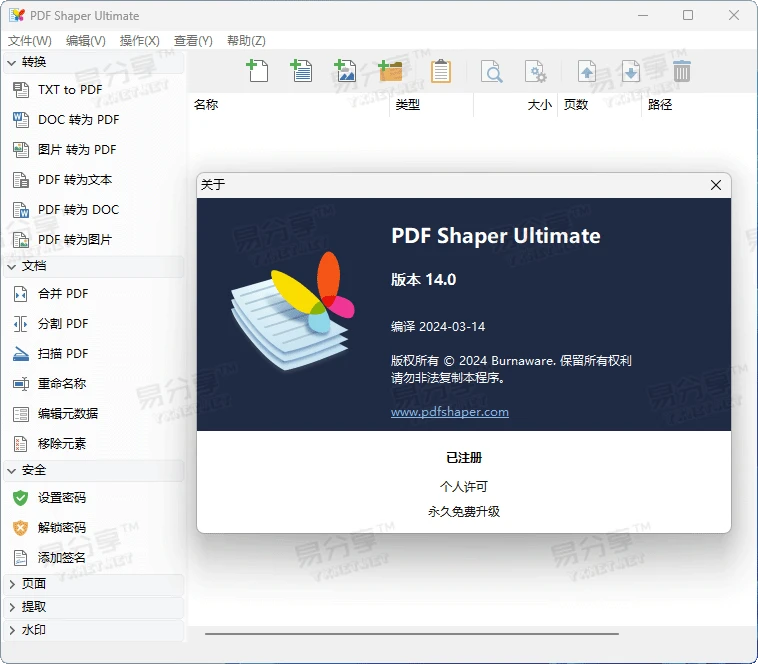Open the 查看(Y) menu
Image resolution: width=758 pixels, height=664 pixels.
pyautogui.click(x=193, y=41)
